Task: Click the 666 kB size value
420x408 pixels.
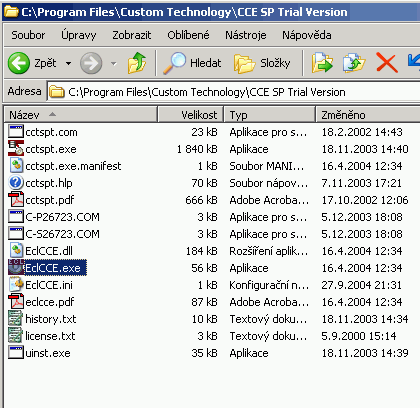Action: point(201,200)
